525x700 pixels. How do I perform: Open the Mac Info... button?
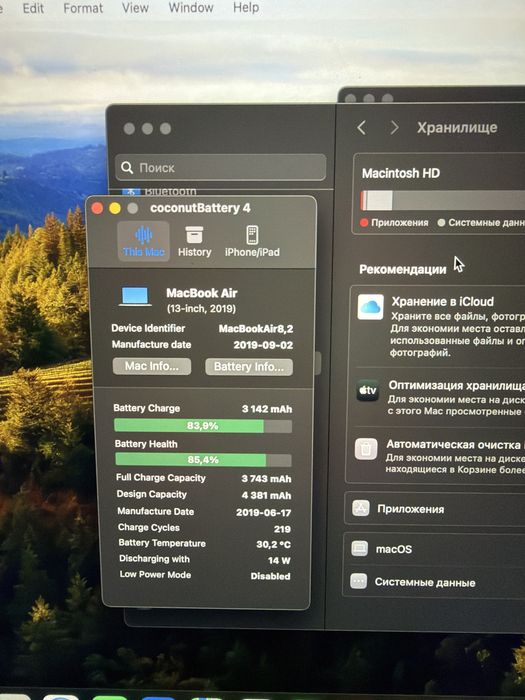[152, 366]
